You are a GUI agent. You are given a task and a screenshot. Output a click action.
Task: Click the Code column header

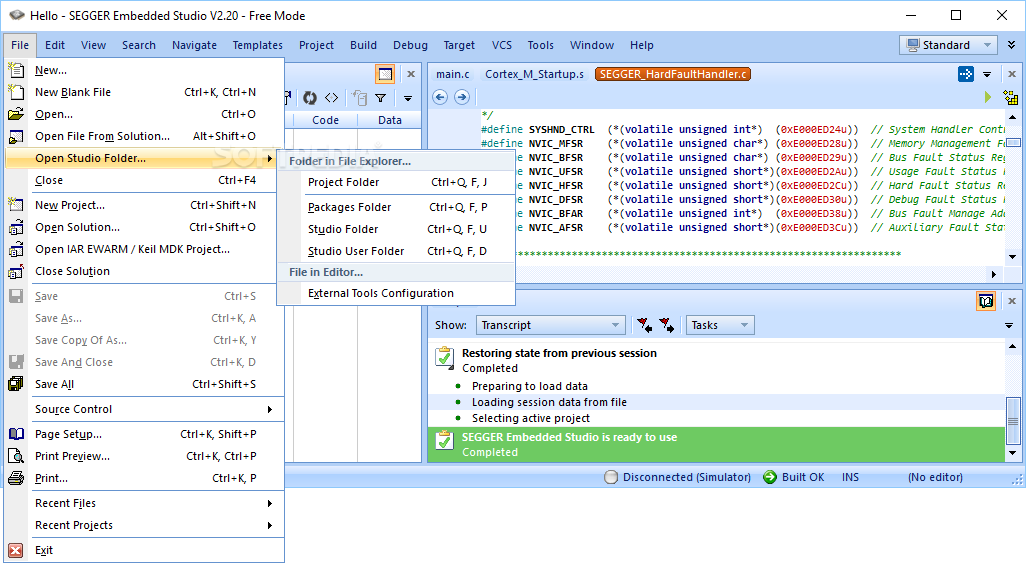coord(325,120)
